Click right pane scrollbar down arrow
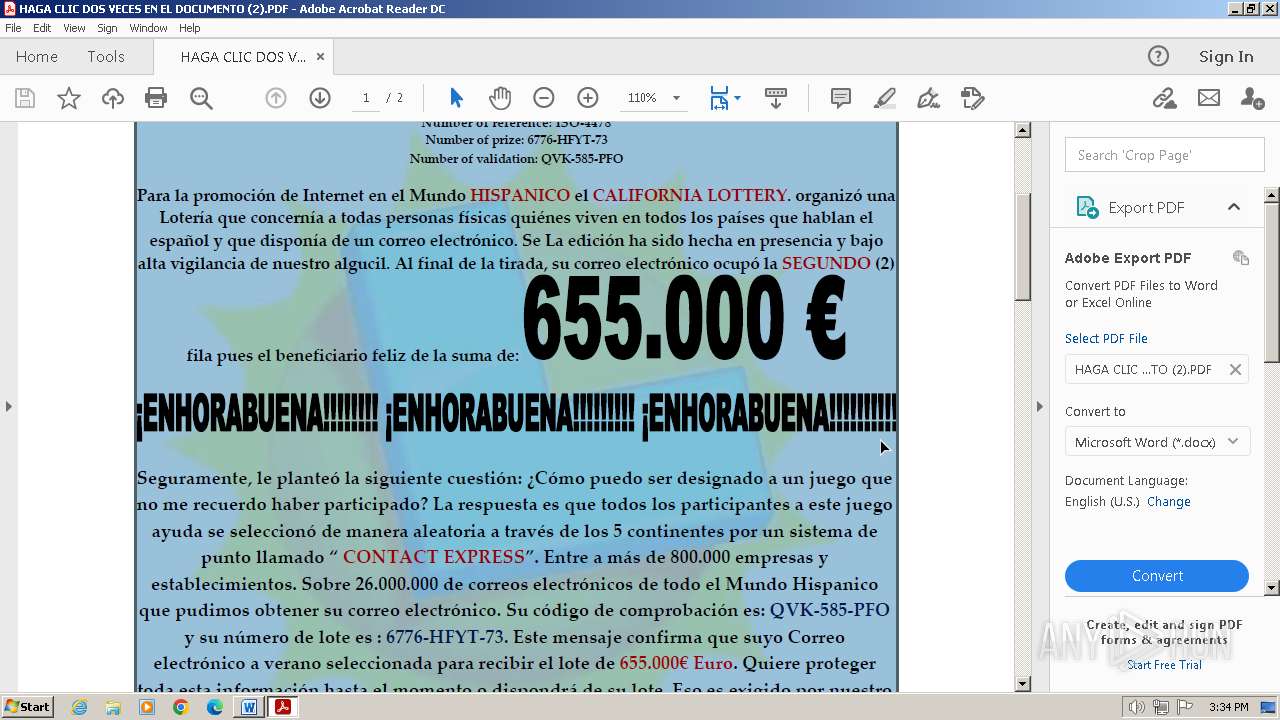1280x720 pixels. pos(1272,587)
